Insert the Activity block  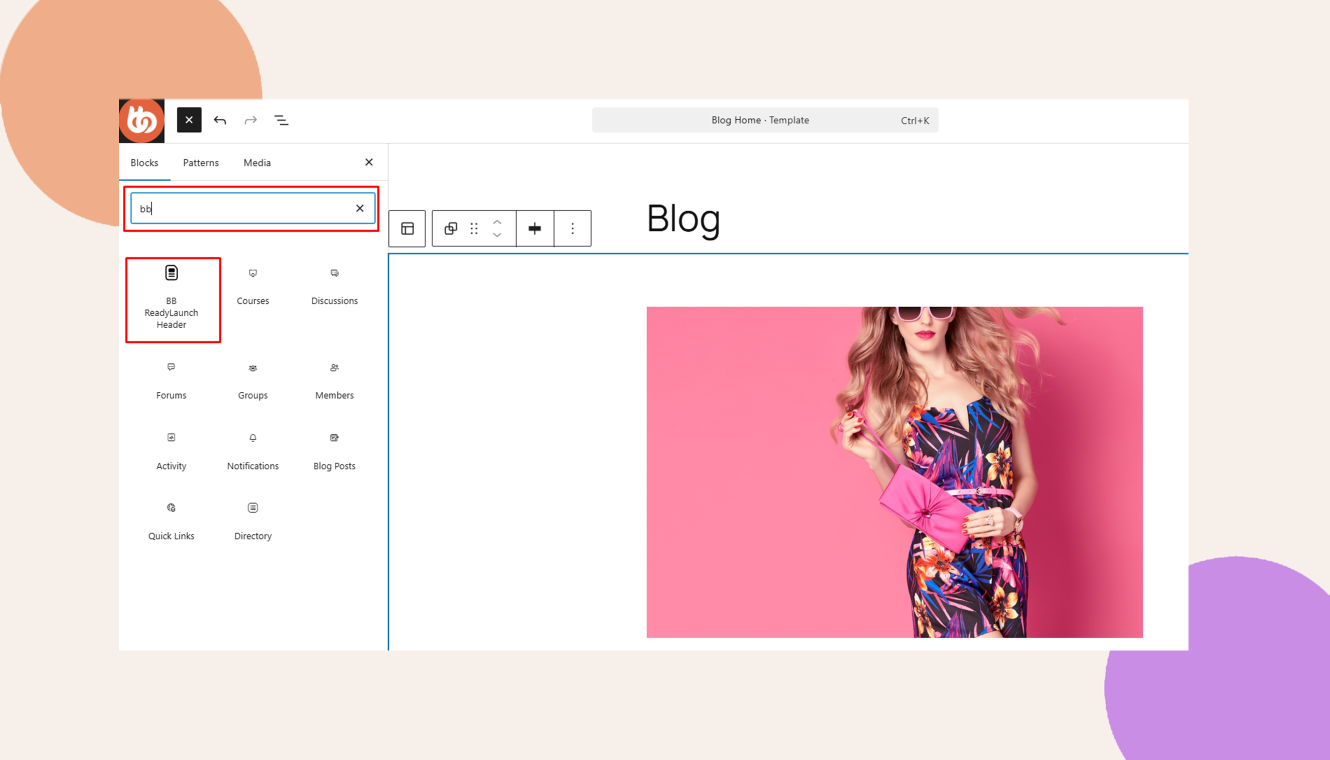[171, 452]
